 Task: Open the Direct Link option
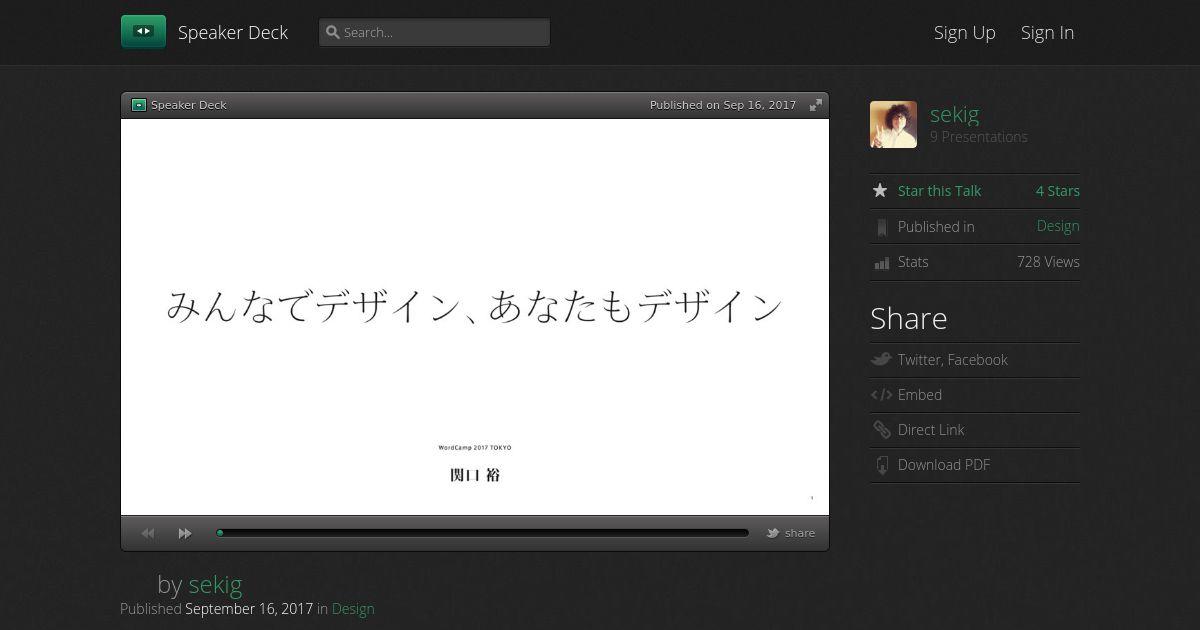pos(931,430)
